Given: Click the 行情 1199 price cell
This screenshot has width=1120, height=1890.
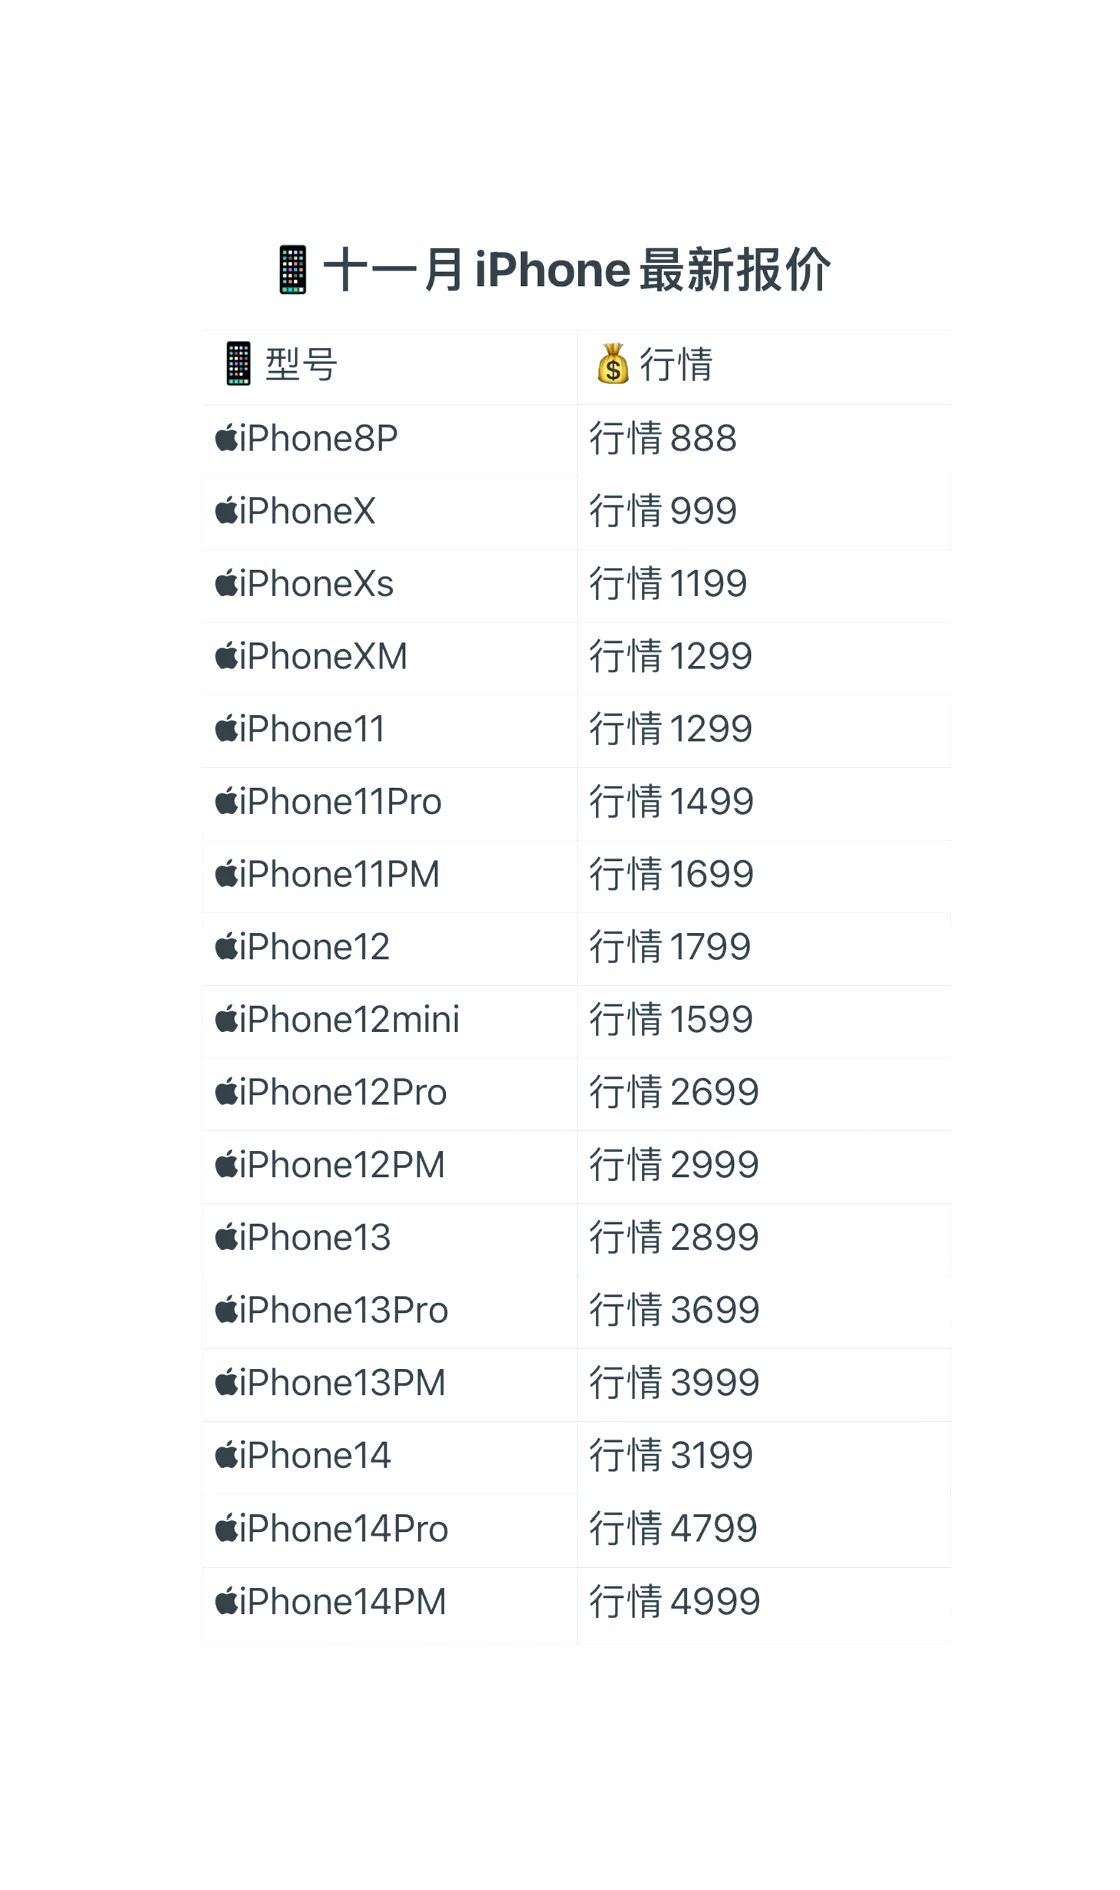Looking at the screenshot, I should pos(764,585).
